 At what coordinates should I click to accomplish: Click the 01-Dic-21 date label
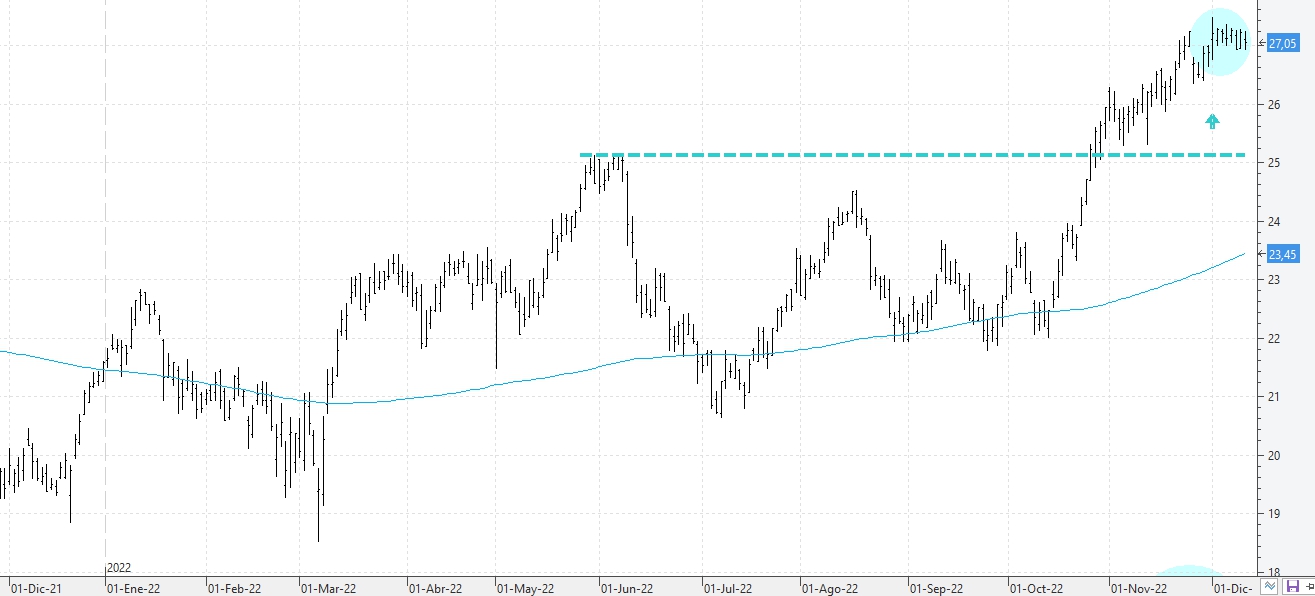pos(35,589)
